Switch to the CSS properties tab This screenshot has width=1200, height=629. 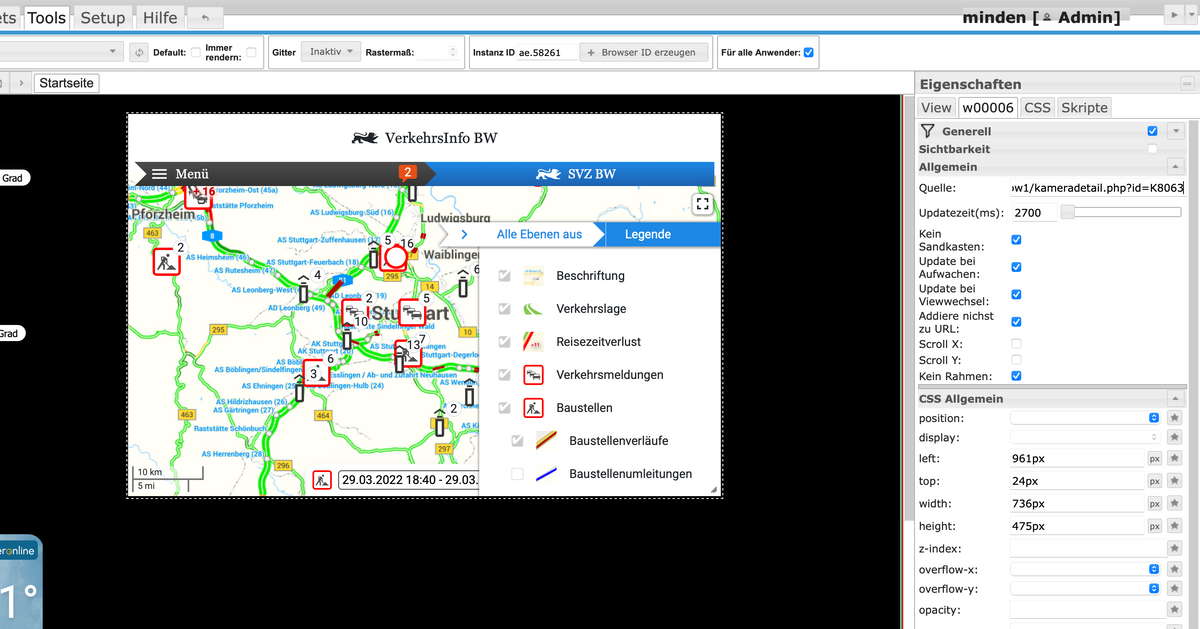[x=1037, y=107]
